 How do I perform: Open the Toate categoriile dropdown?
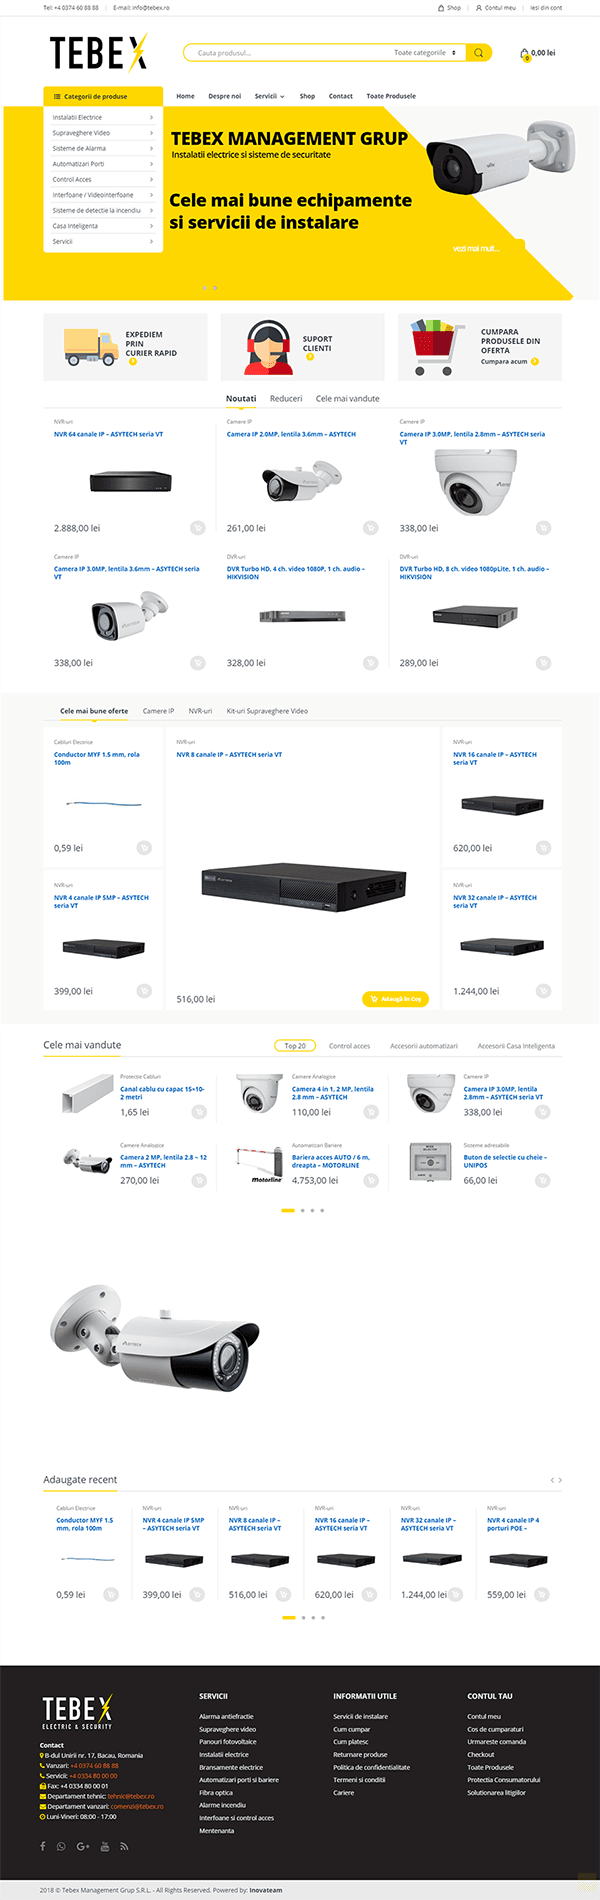(x=425, y=53)
